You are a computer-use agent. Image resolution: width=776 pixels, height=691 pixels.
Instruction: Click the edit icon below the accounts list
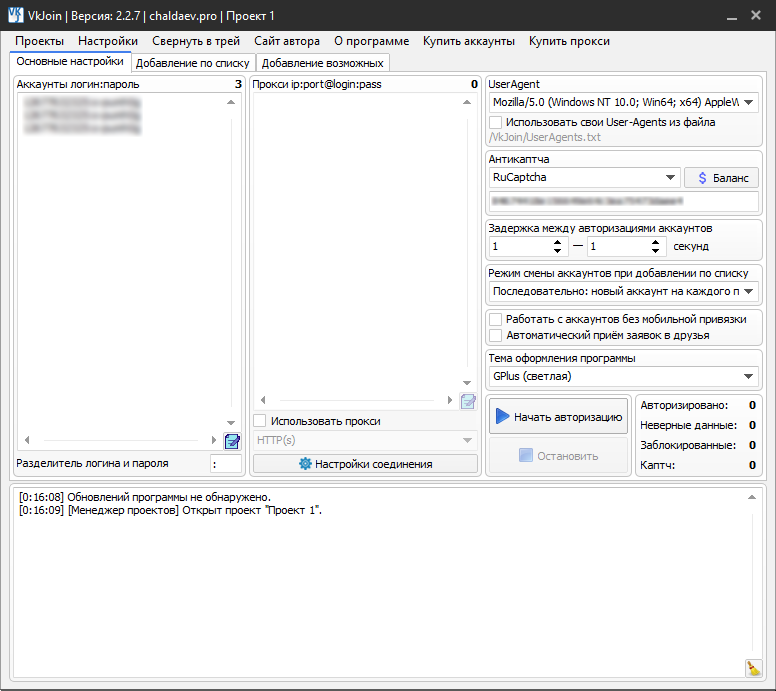click(x=232, y=441)
